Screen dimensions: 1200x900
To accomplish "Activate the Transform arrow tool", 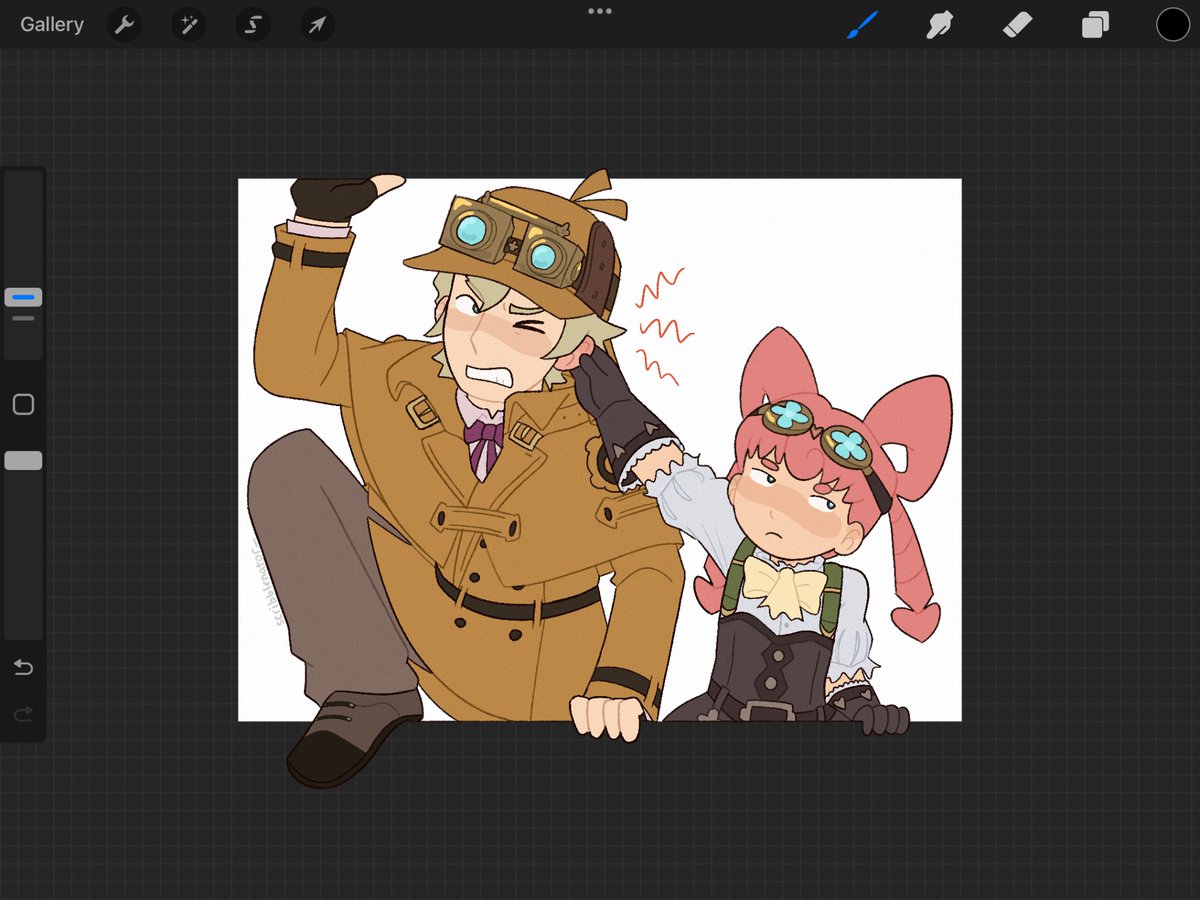I will [x=317, y=24].
